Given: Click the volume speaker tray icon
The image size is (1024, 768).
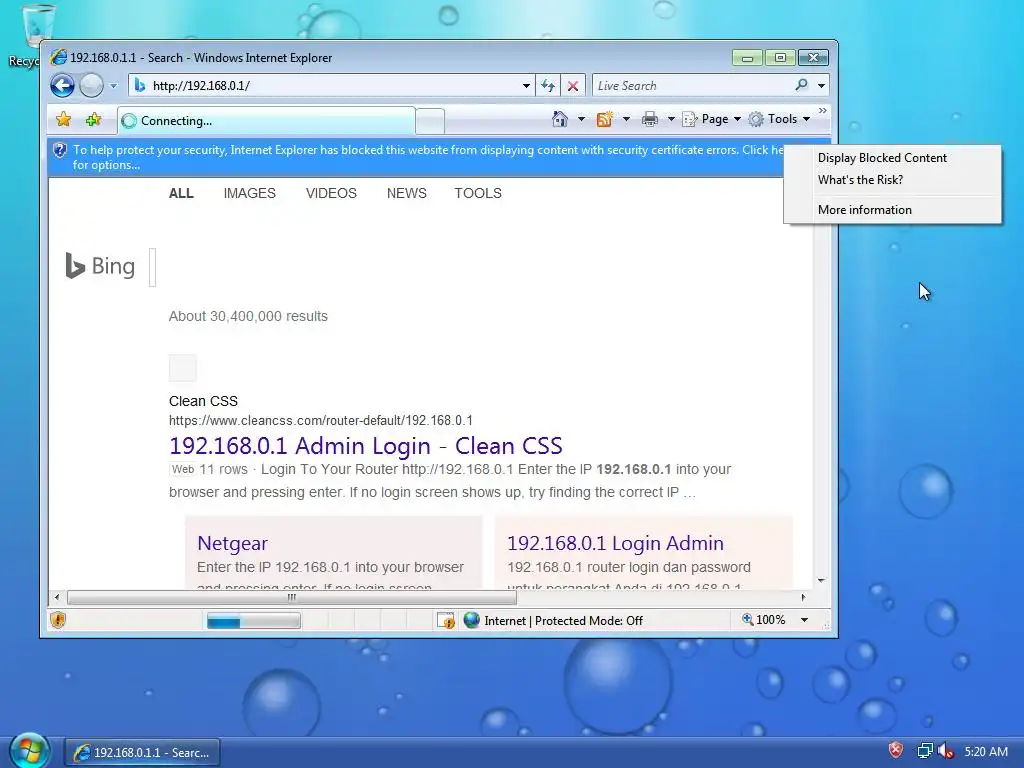Looking at the screenshot, I should pos(945,751).
